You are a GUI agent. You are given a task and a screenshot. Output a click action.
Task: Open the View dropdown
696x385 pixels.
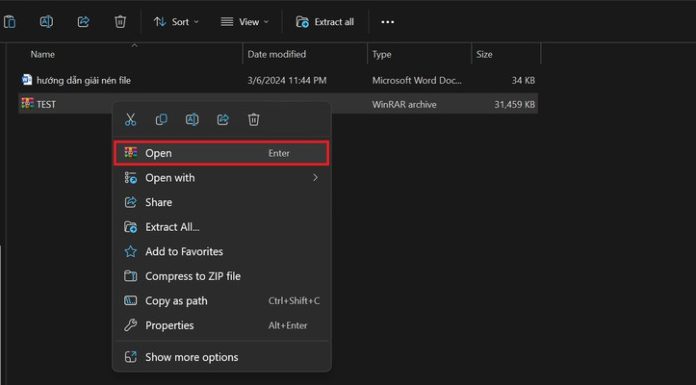coord(245,22)
